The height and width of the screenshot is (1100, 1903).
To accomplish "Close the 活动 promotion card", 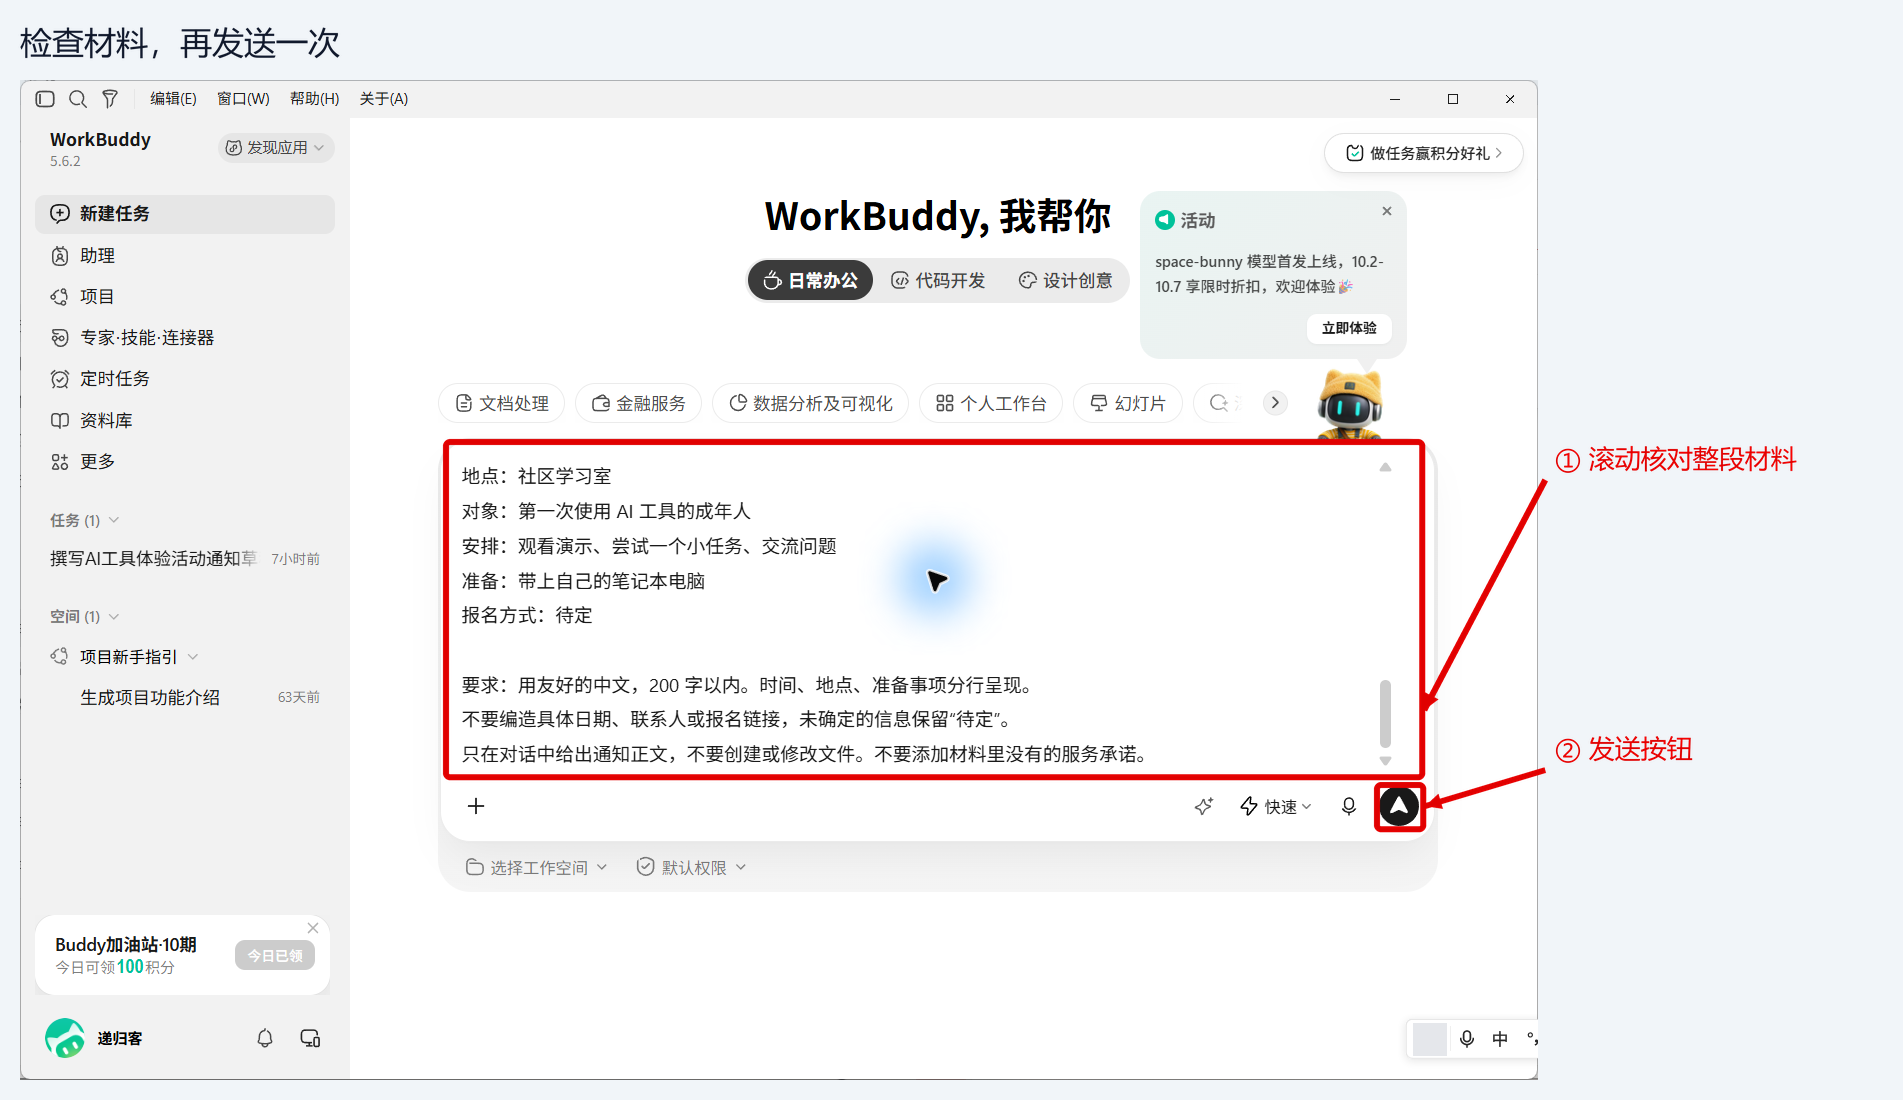I will click(1387, 211).
